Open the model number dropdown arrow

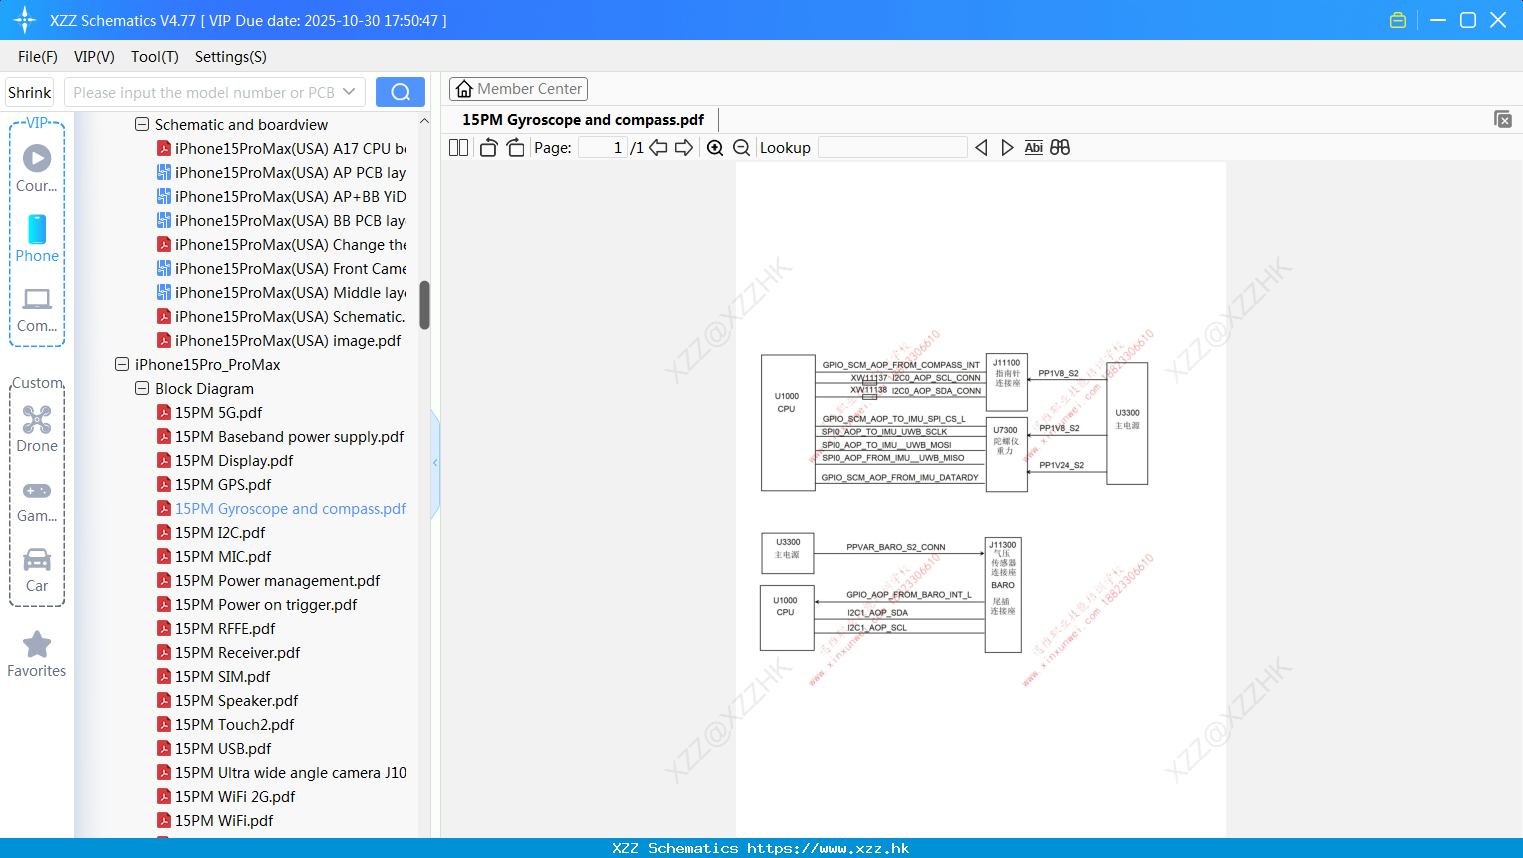coord(349,92)
